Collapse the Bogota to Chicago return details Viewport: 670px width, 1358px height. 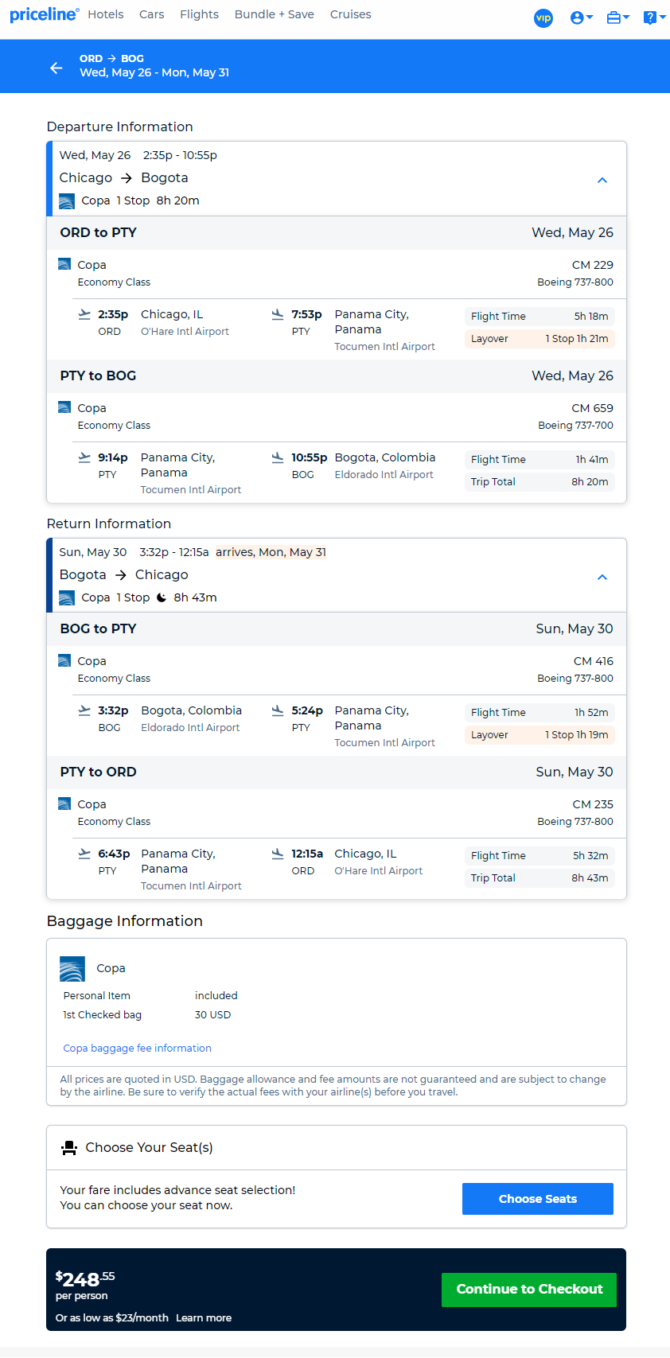pyautogui.click(x=602, y=577)
